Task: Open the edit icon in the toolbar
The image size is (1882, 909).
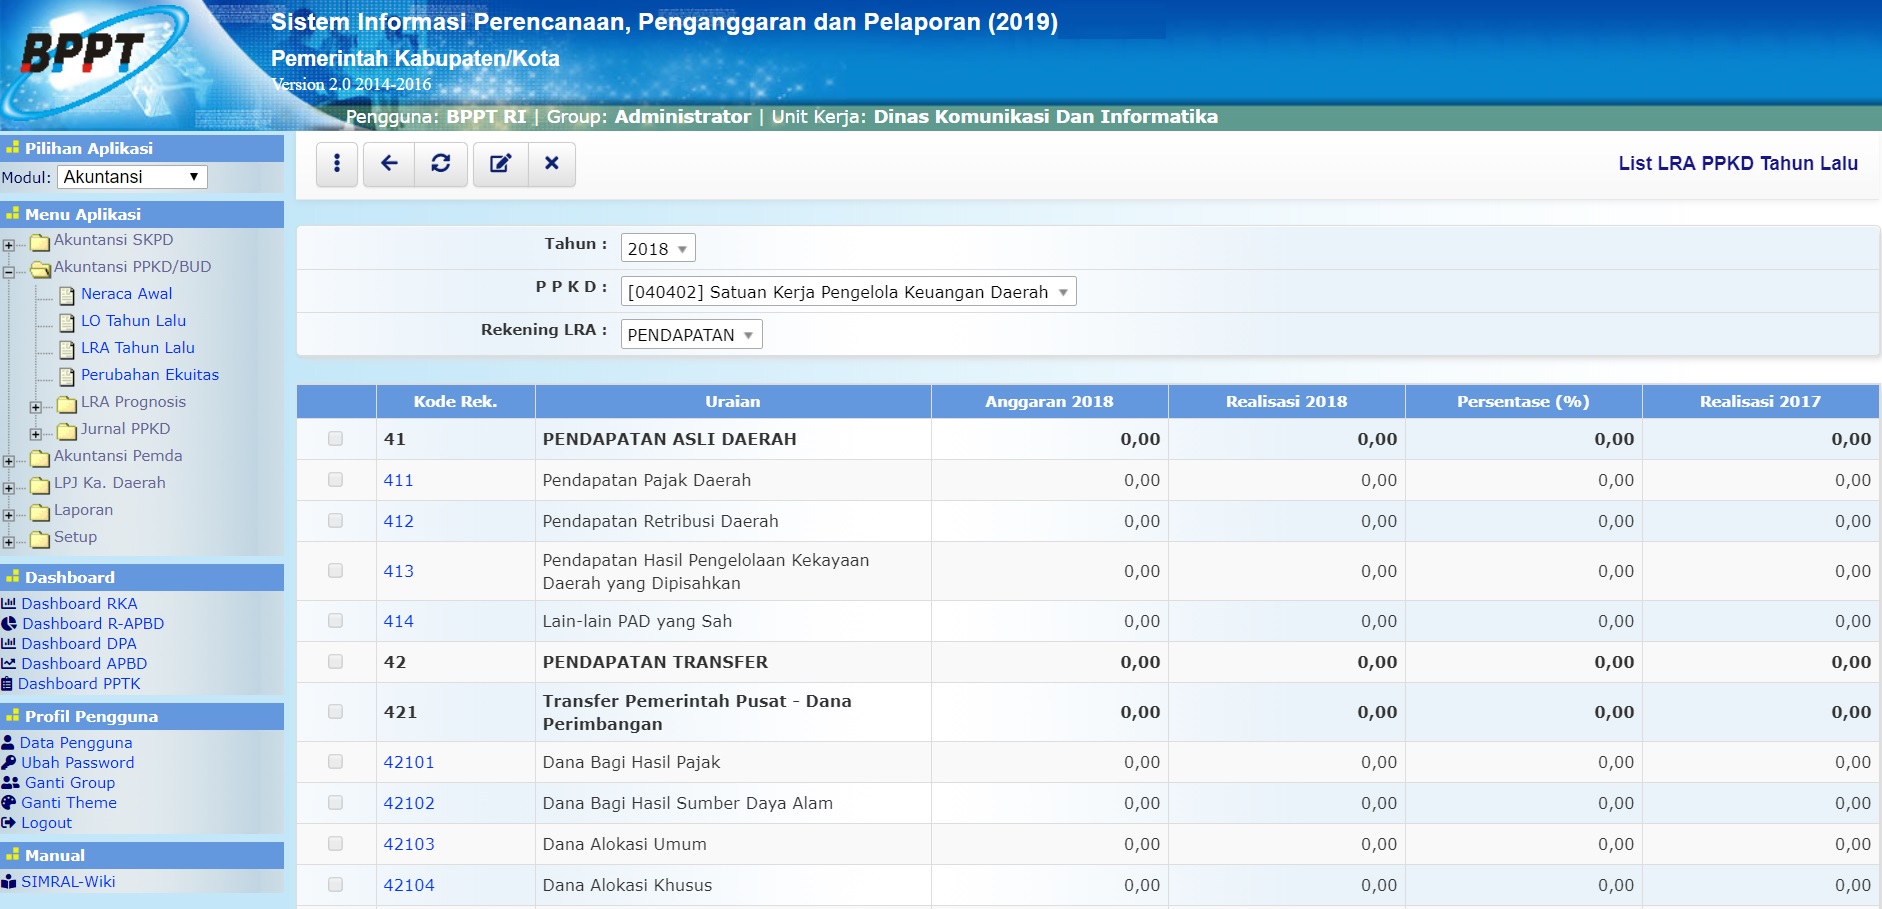Action: click(498, 163)
